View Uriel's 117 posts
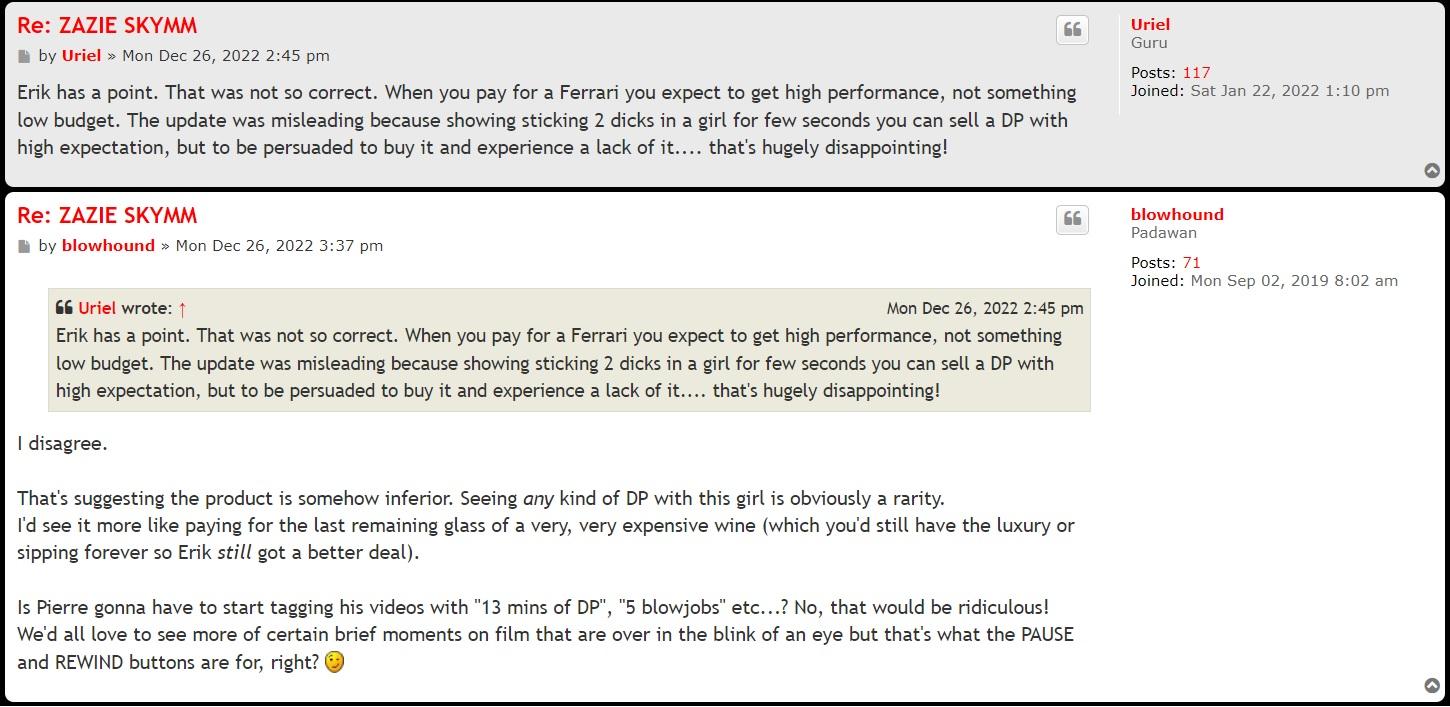 point(1196,72)
